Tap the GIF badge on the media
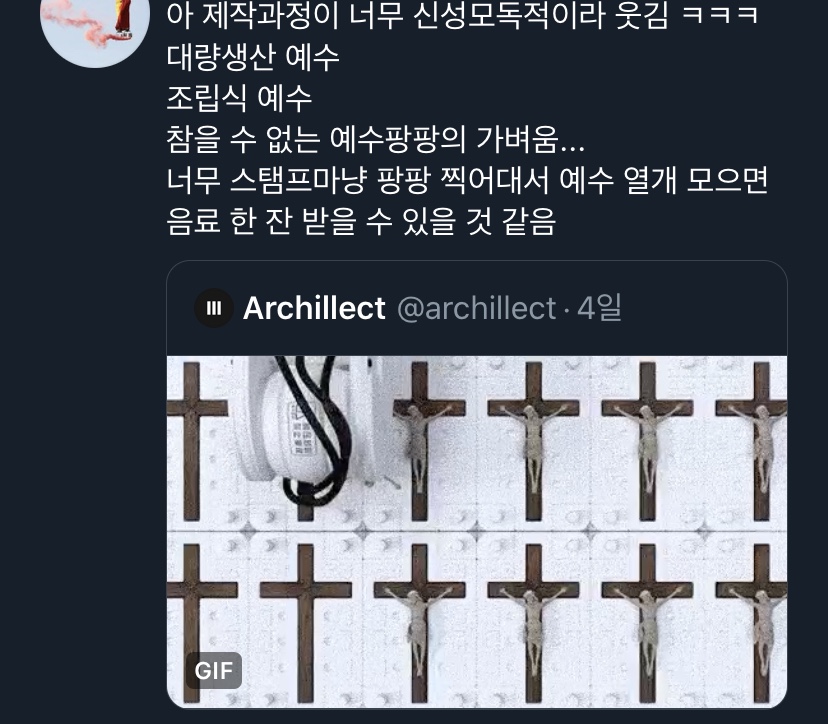This screenshot has width=828, height=724. [214, 670]
